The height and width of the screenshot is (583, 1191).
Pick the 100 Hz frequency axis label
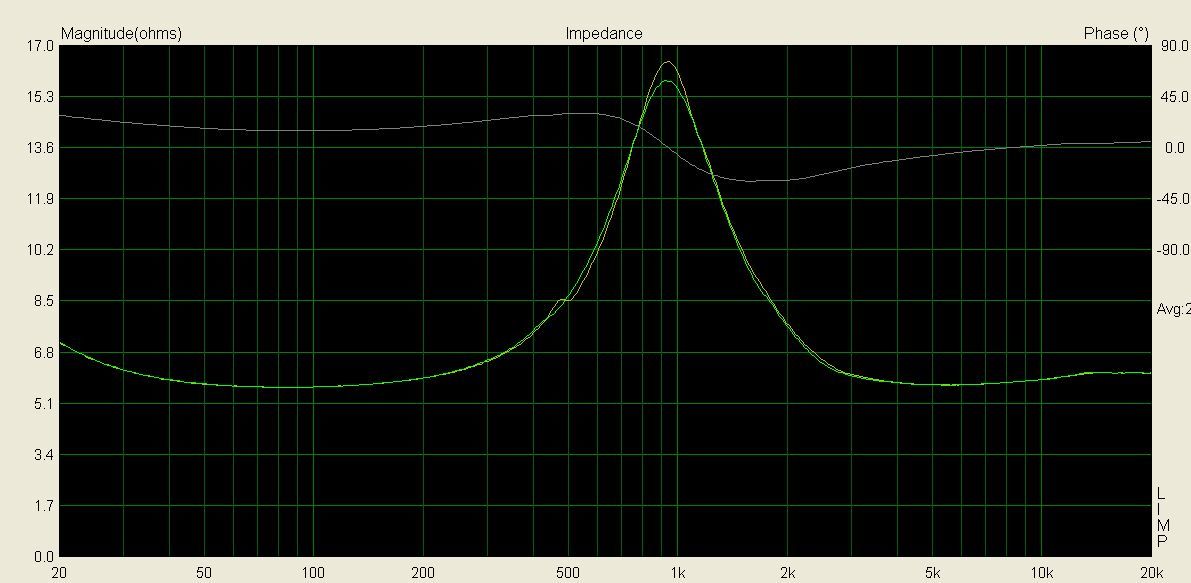point(313,573)
